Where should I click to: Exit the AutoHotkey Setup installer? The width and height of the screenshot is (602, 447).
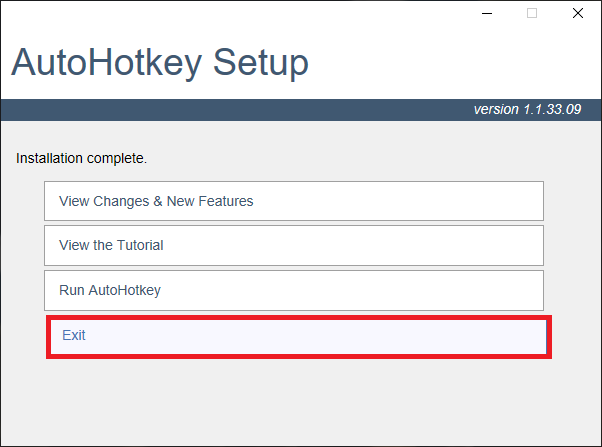click(x=298, y=337)
